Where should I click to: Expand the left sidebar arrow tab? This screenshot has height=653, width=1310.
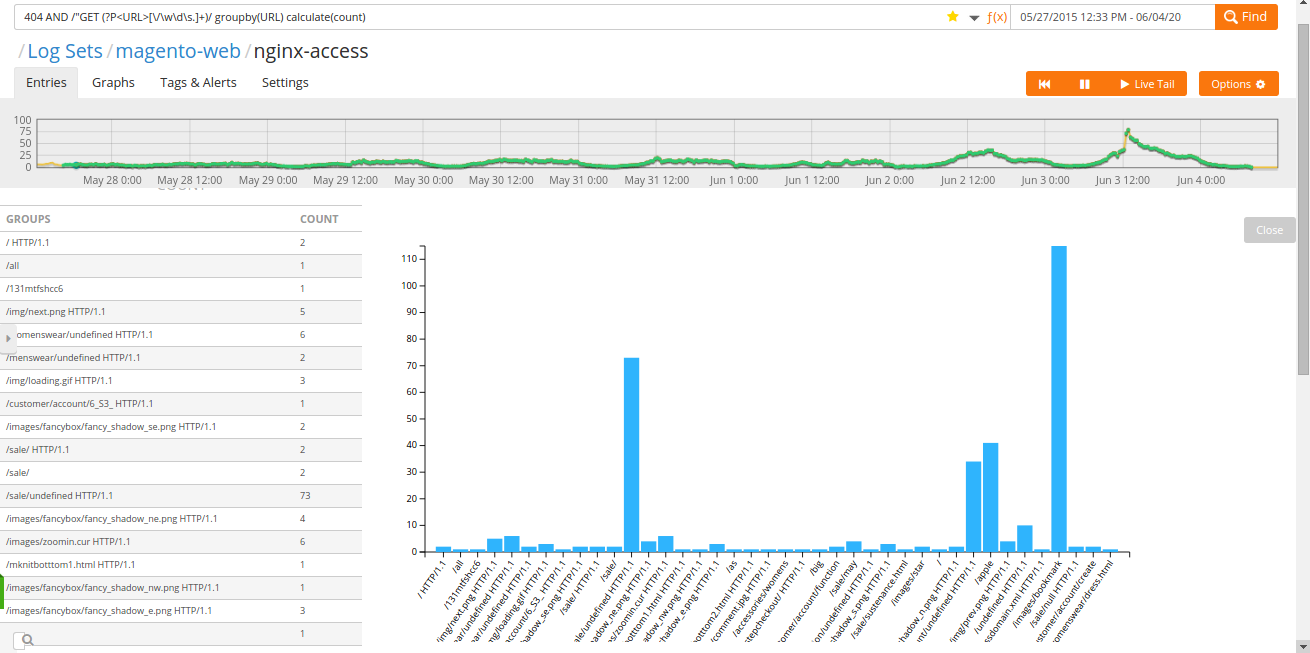point(8,339)
